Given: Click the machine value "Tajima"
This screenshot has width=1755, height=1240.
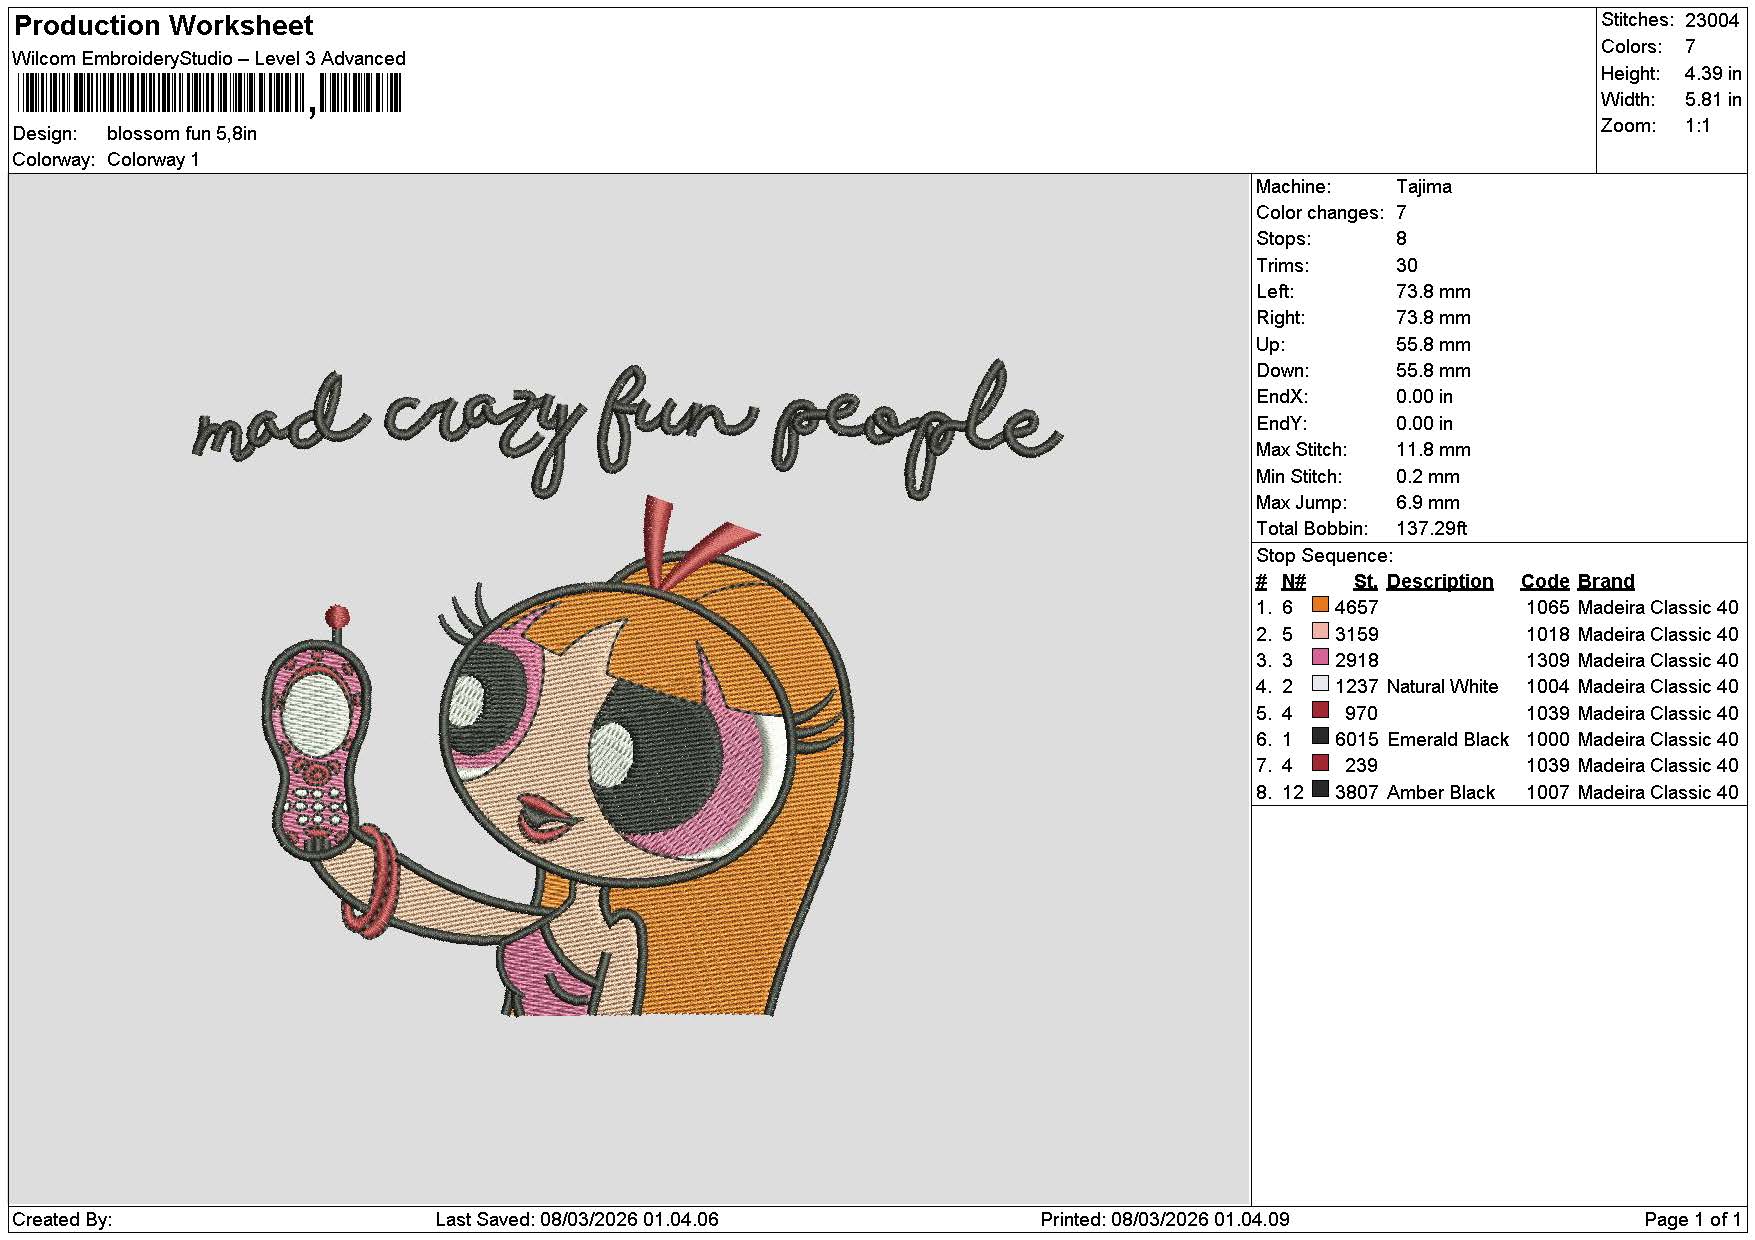Looking at the screenshot, I should 1424,187.
